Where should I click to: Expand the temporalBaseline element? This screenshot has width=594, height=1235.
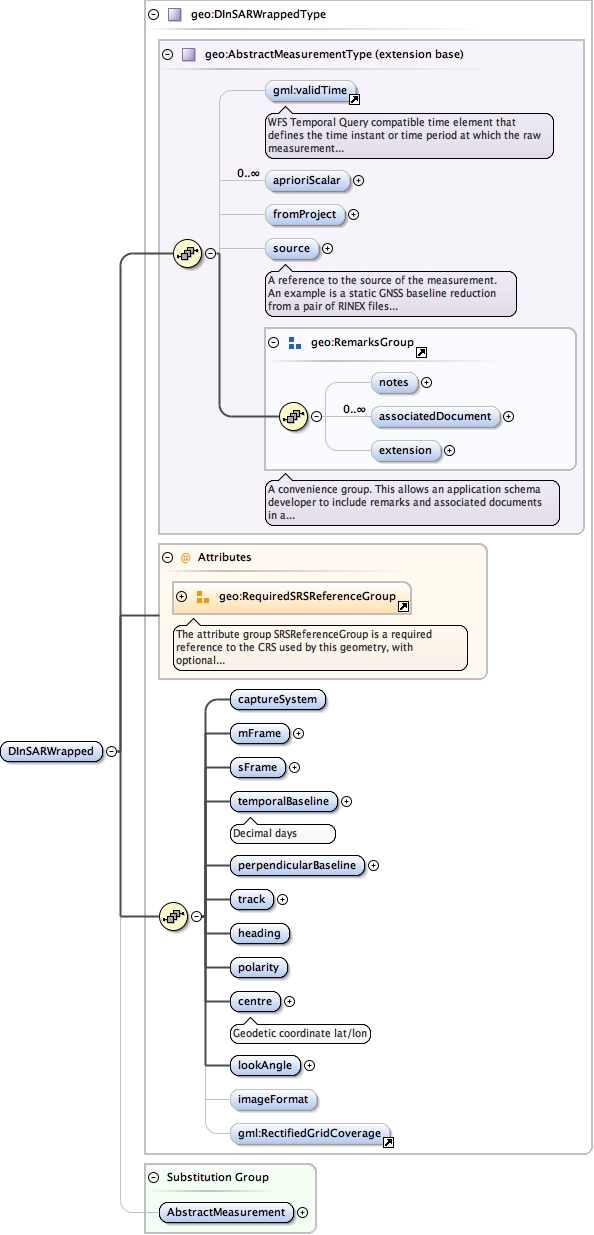347,801
